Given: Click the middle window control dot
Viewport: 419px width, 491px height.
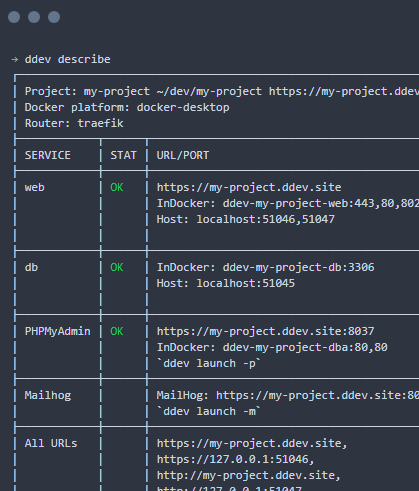Looking at the screenshot, I should pos(34,17).
